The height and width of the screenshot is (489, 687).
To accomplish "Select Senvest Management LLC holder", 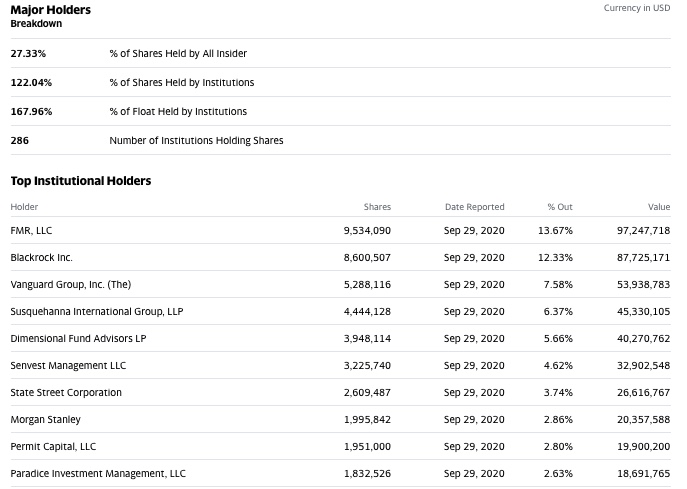I will coord(68,366).
